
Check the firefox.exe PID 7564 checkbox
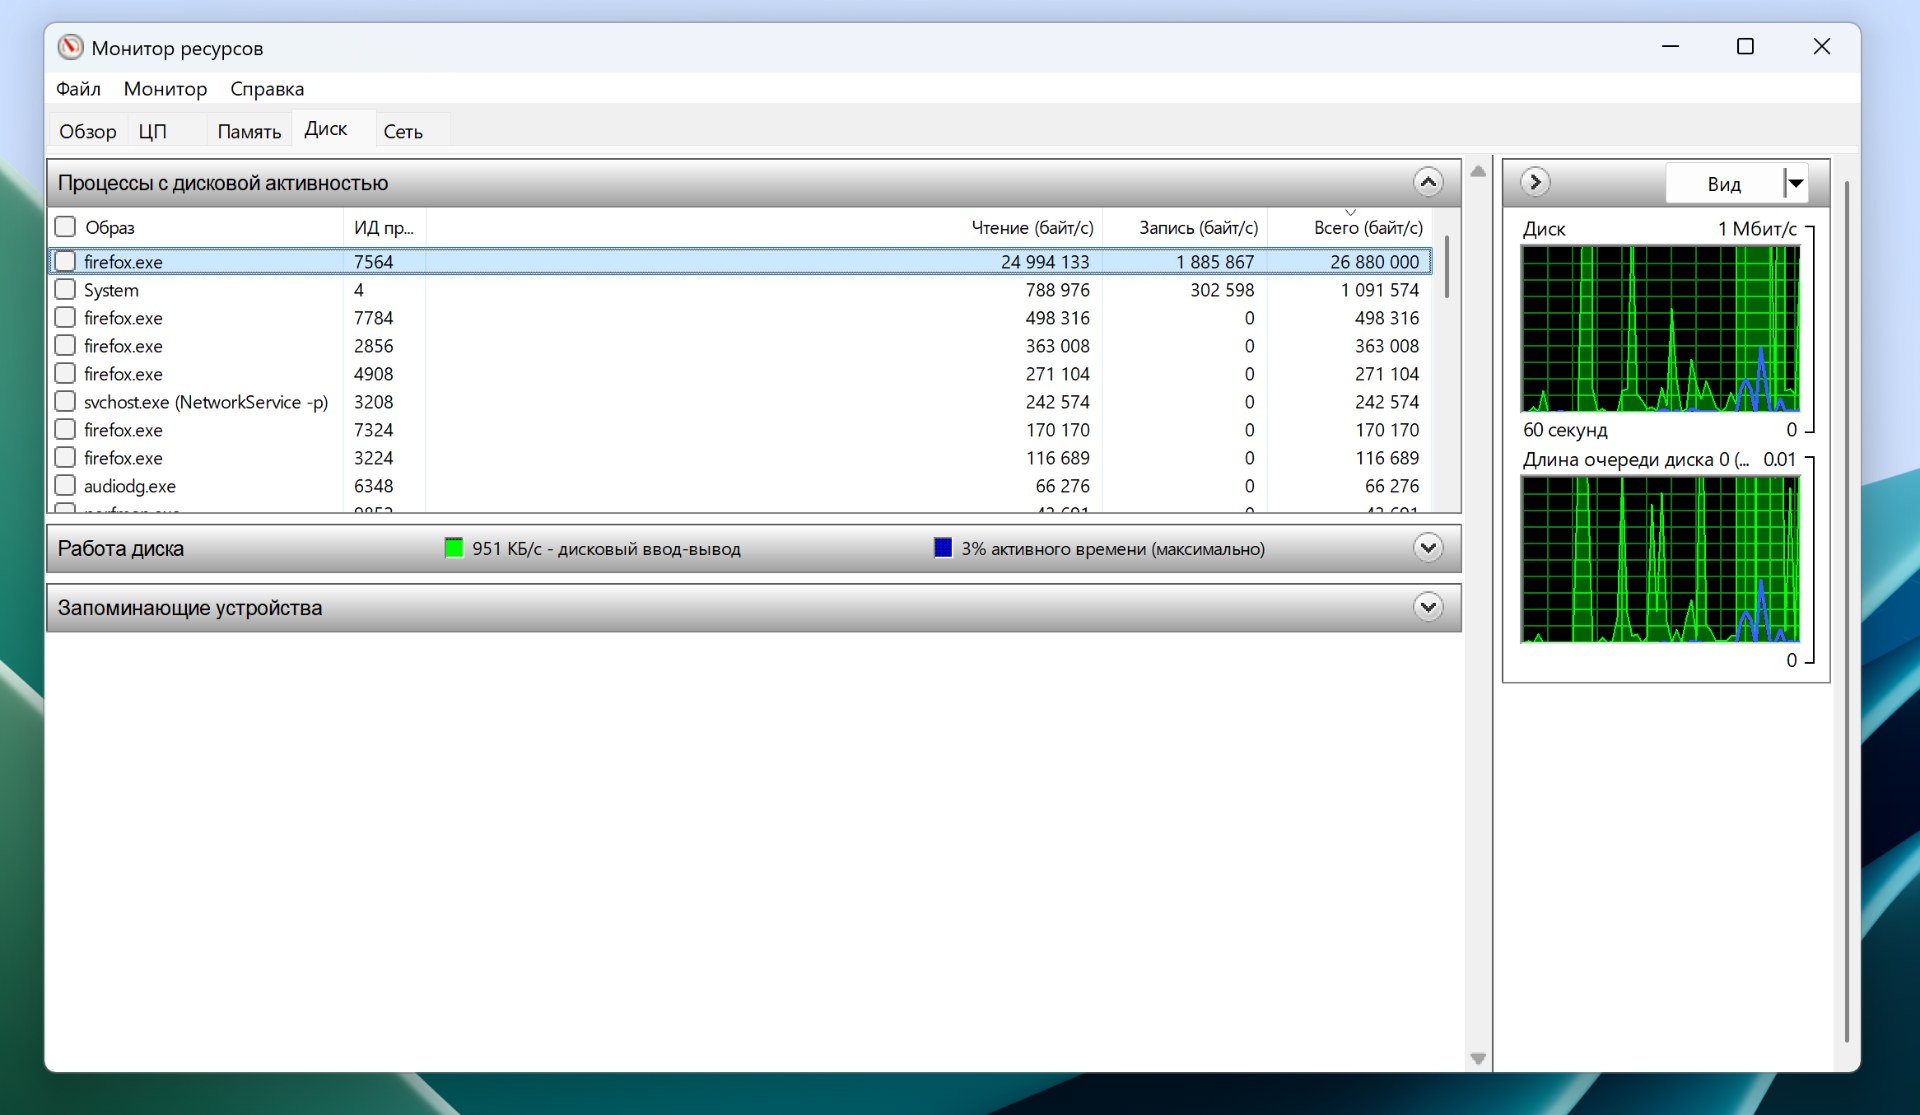[65, 261]
